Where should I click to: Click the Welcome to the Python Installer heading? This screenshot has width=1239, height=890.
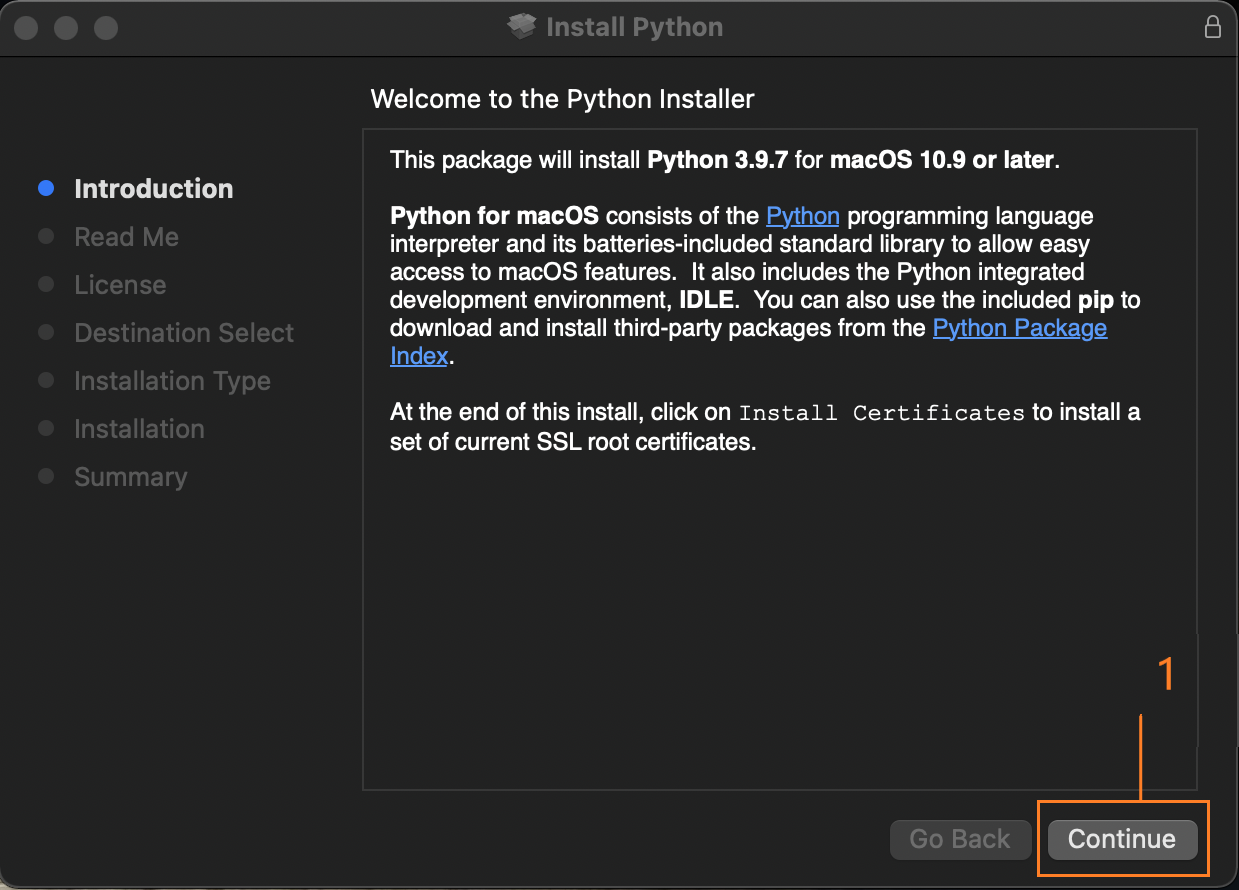tap(562, 99)
